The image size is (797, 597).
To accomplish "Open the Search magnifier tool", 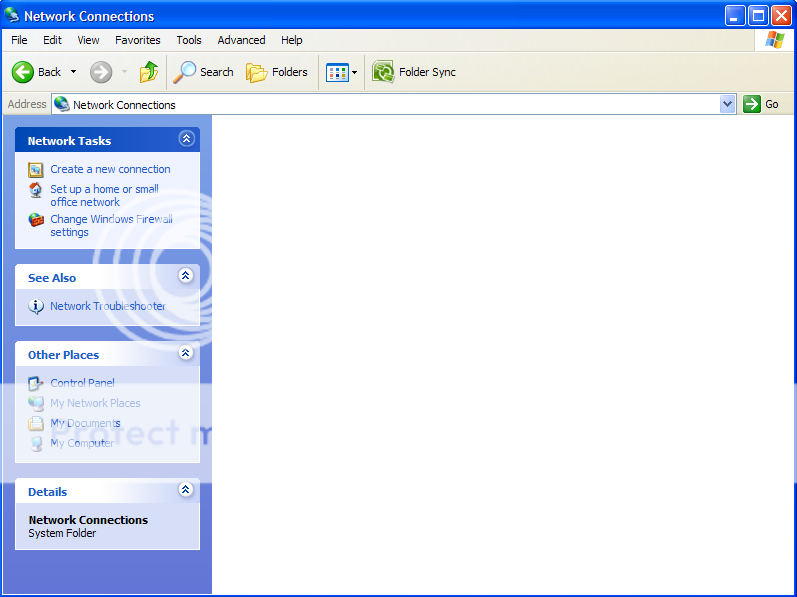I will coord(185,72).
